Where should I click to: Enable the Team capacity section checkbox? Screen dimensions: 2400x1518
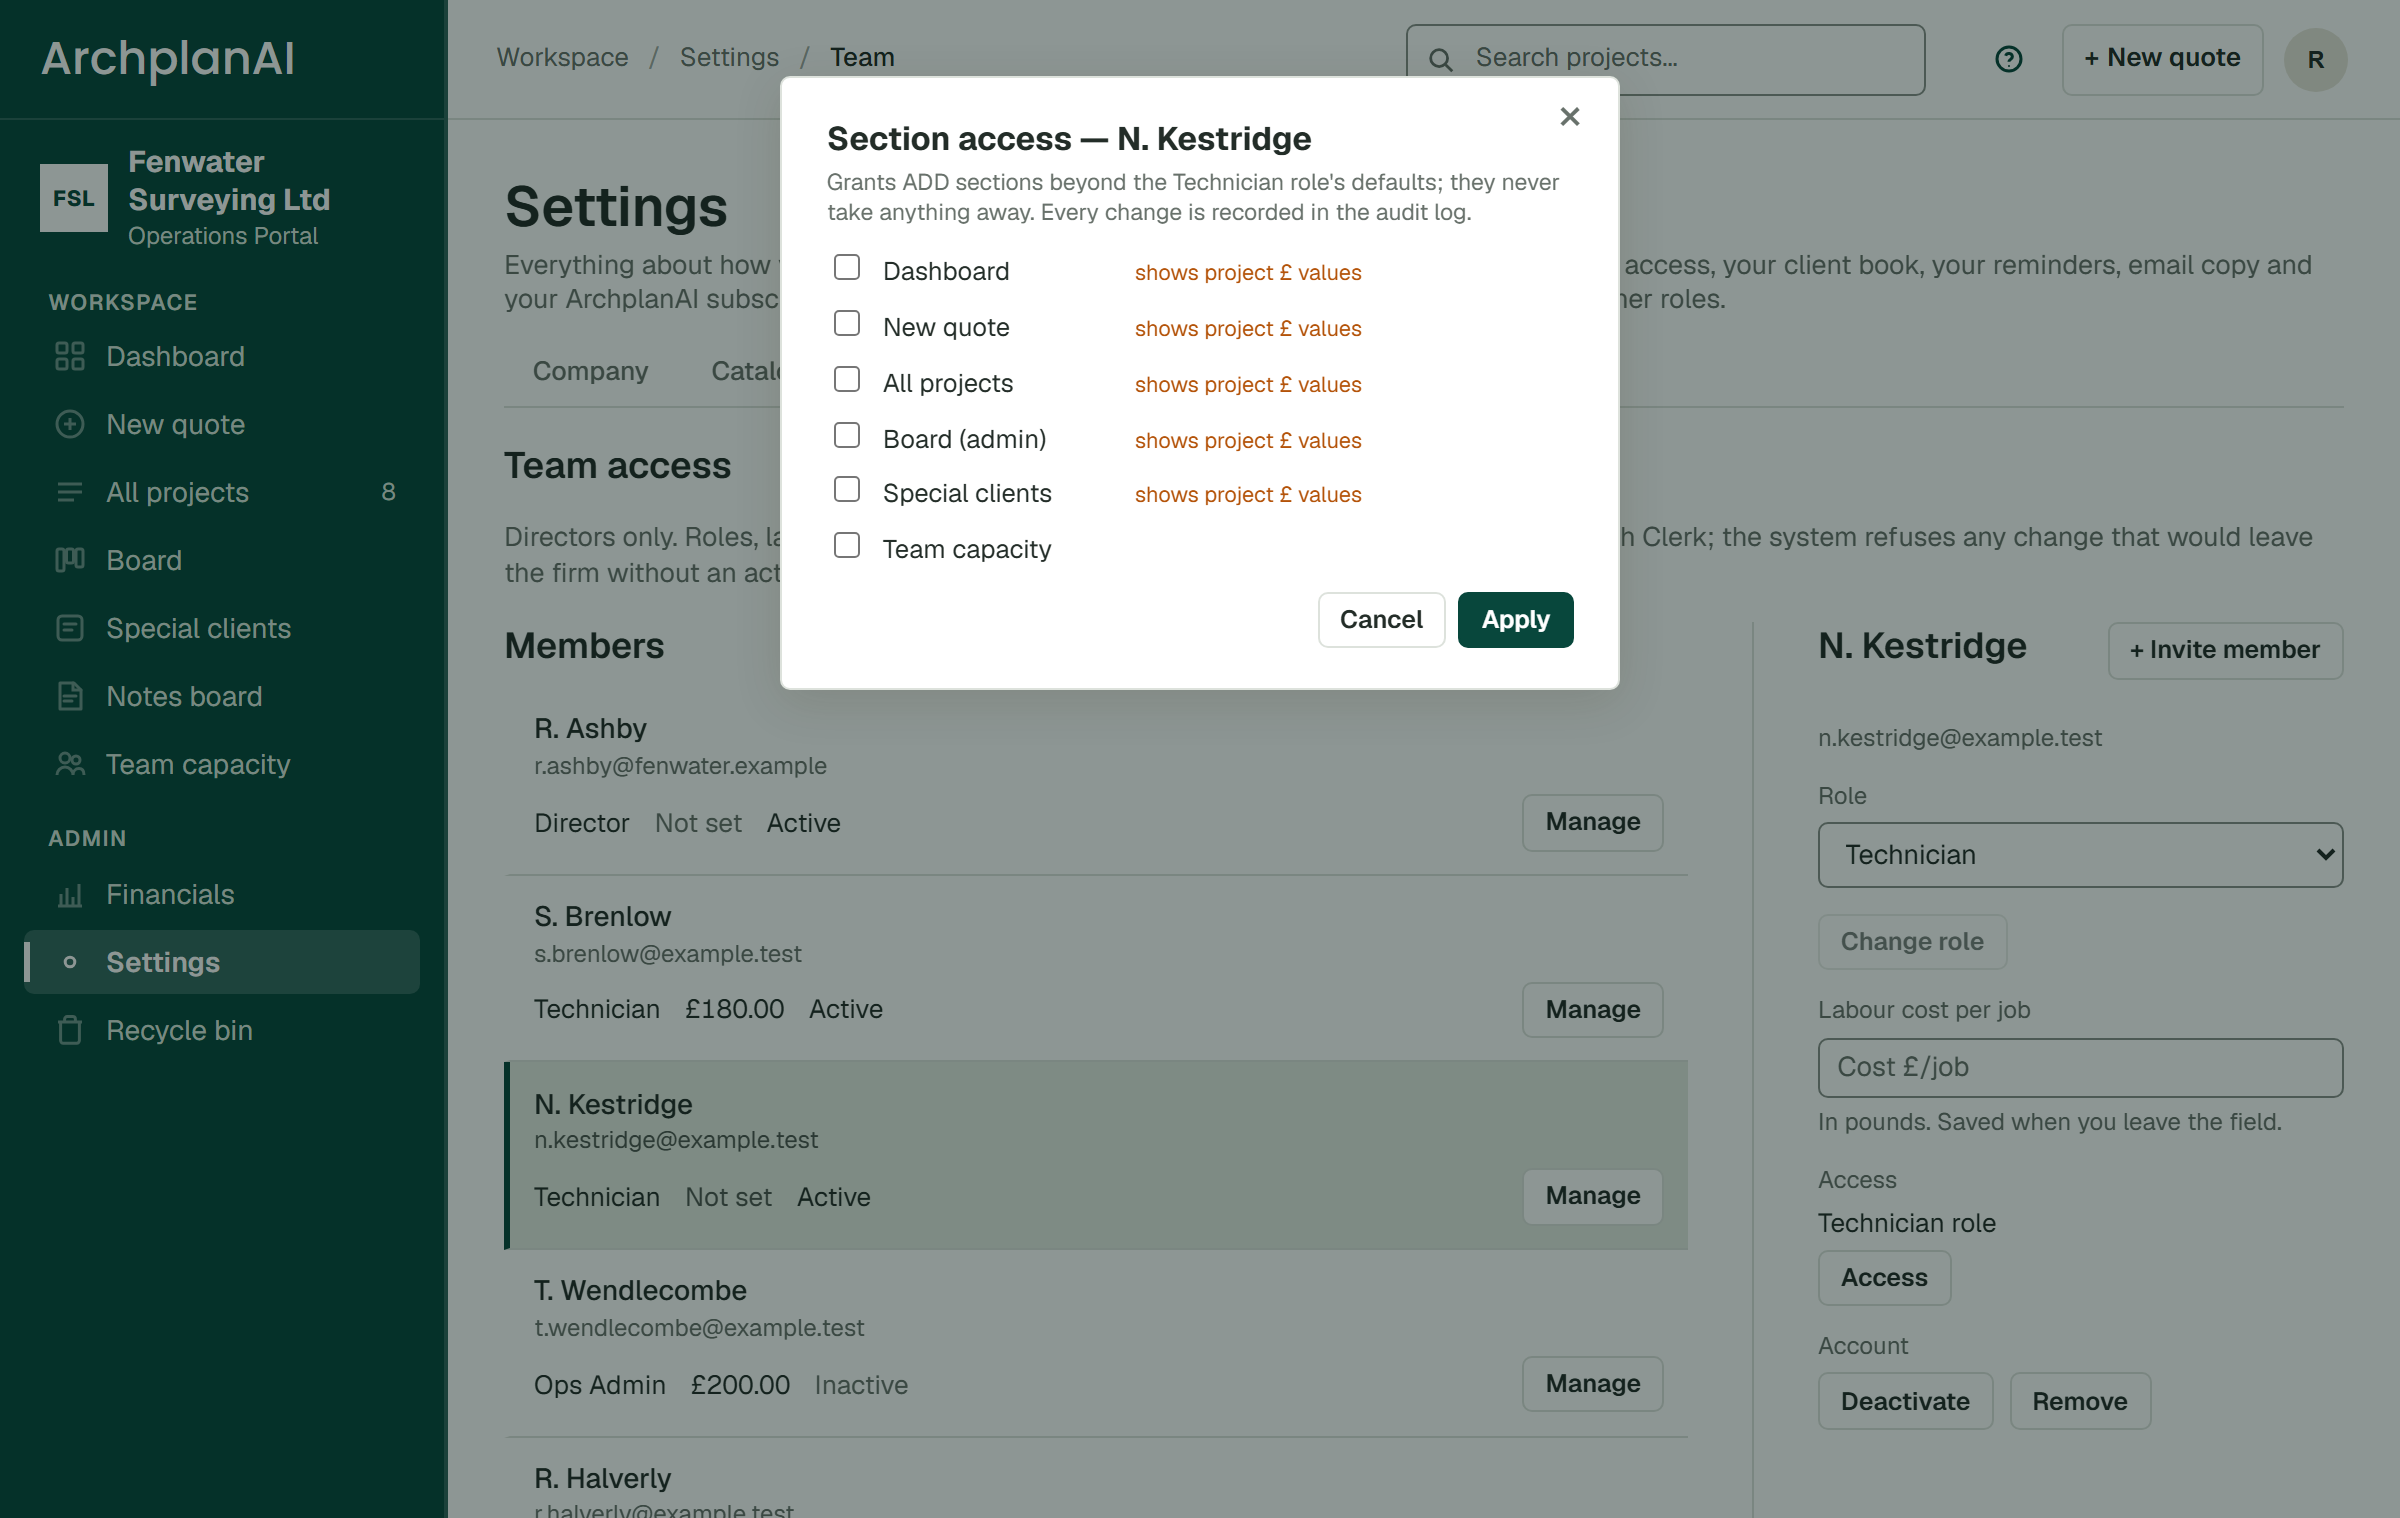[847, 546]
